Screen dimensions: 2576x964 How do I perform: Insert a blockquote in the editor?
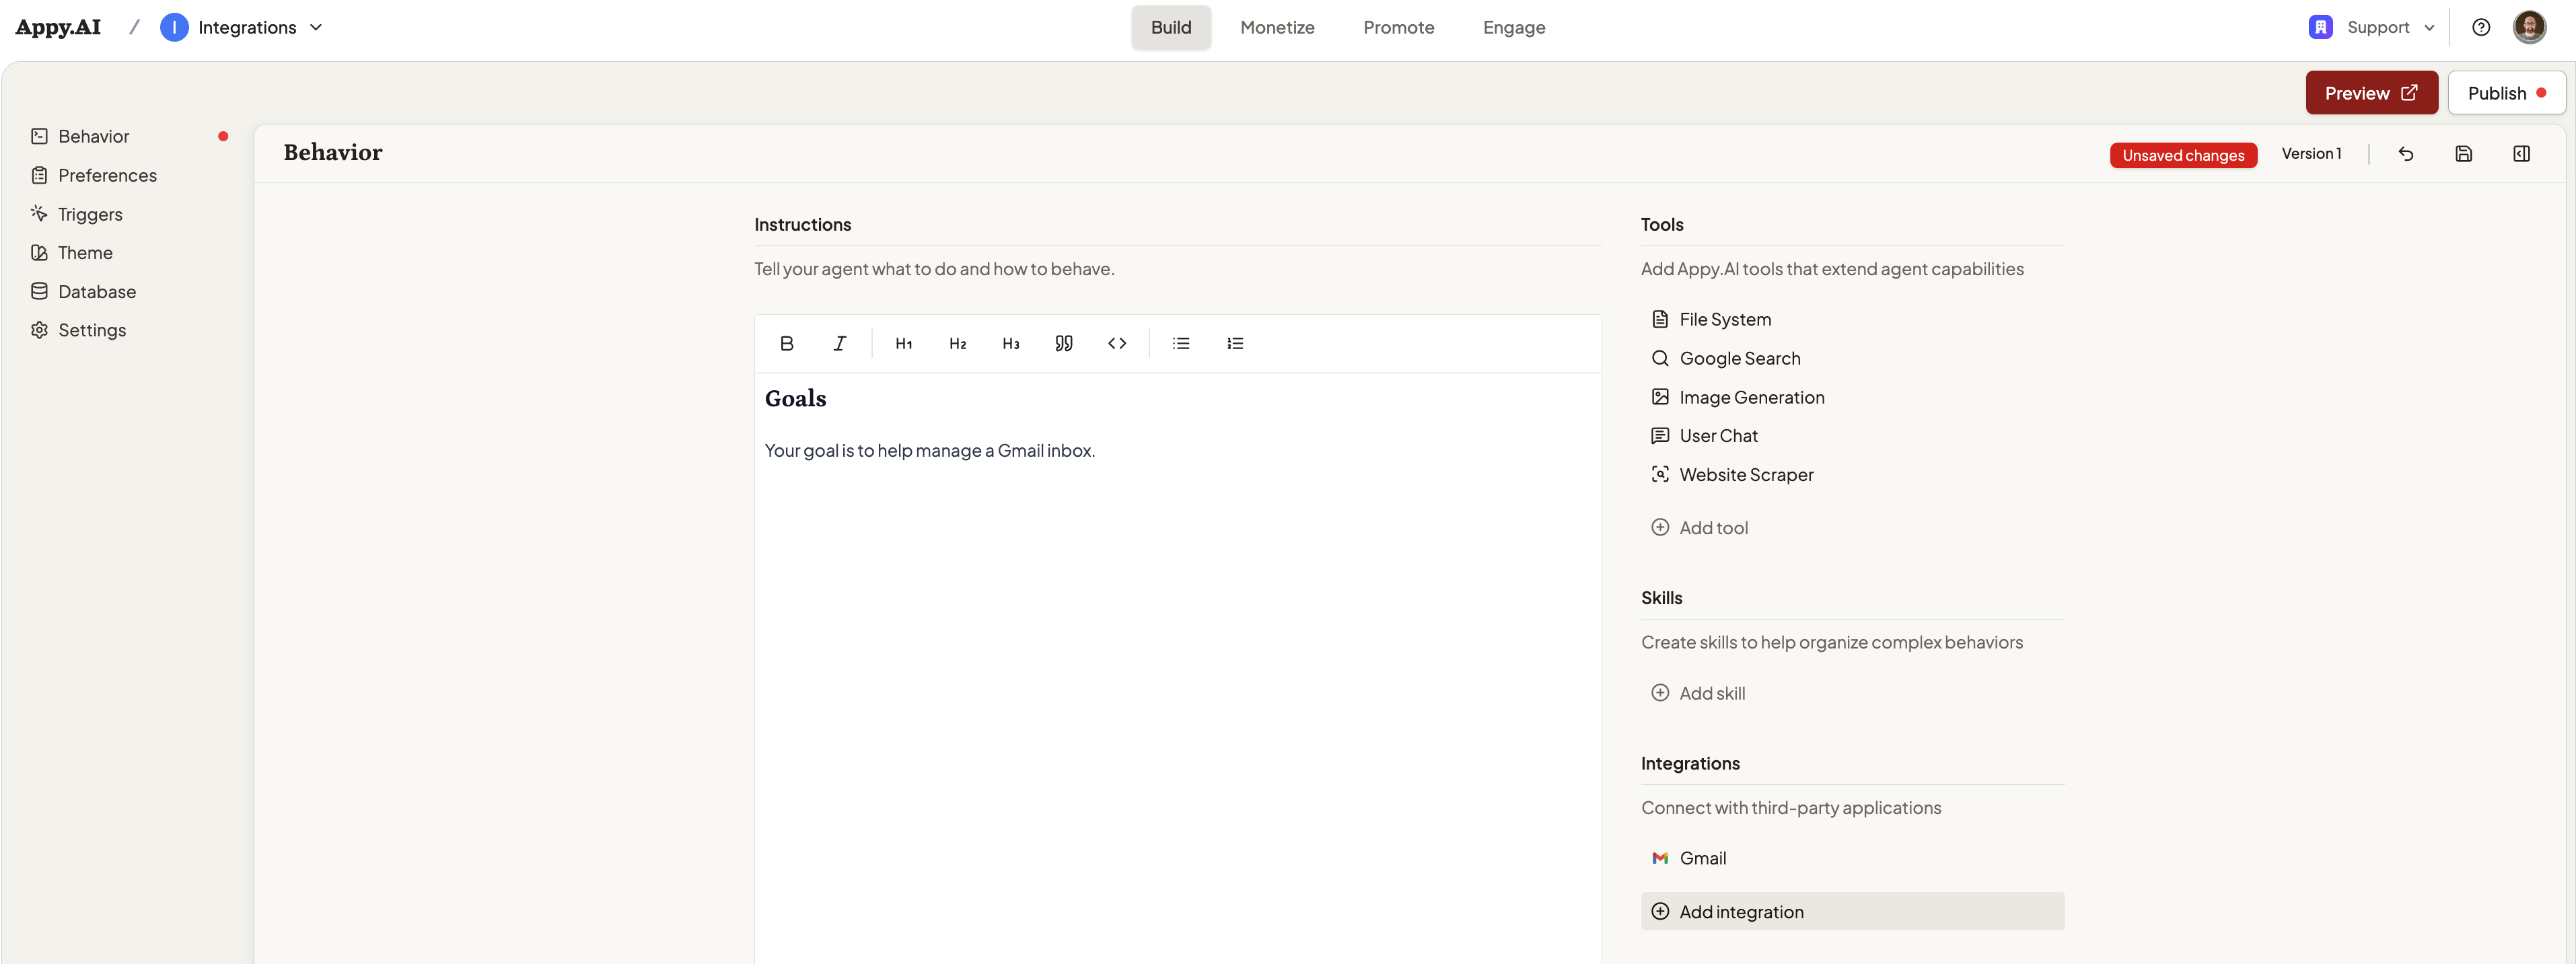coord(1063,343)
